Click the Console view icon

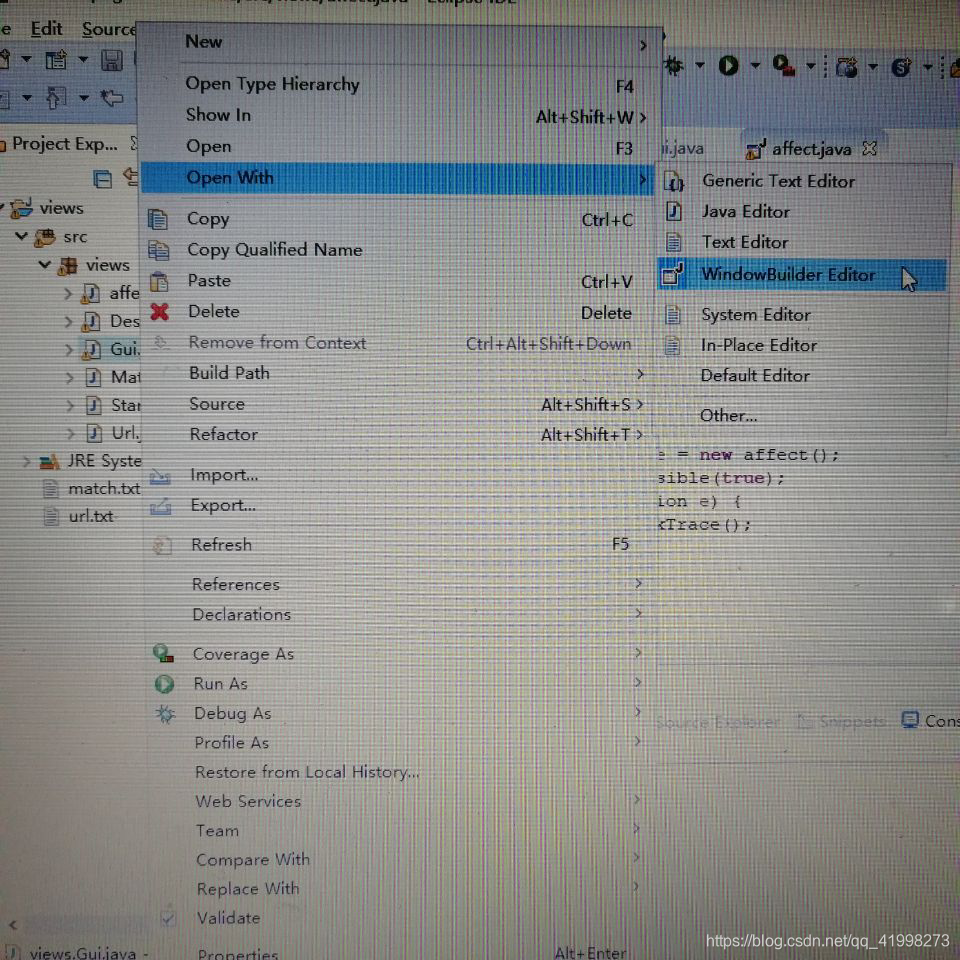pos(910,720)
